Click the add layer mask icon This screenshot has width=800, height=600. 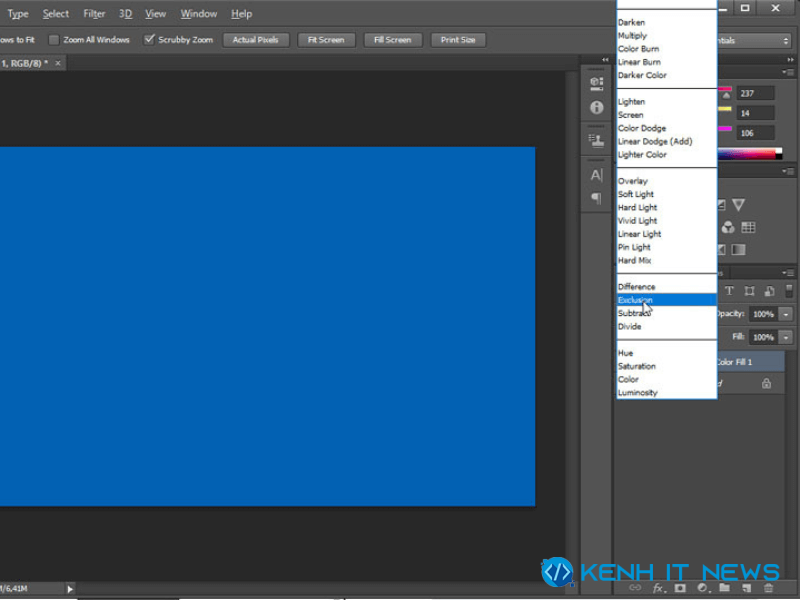(680, 588)
